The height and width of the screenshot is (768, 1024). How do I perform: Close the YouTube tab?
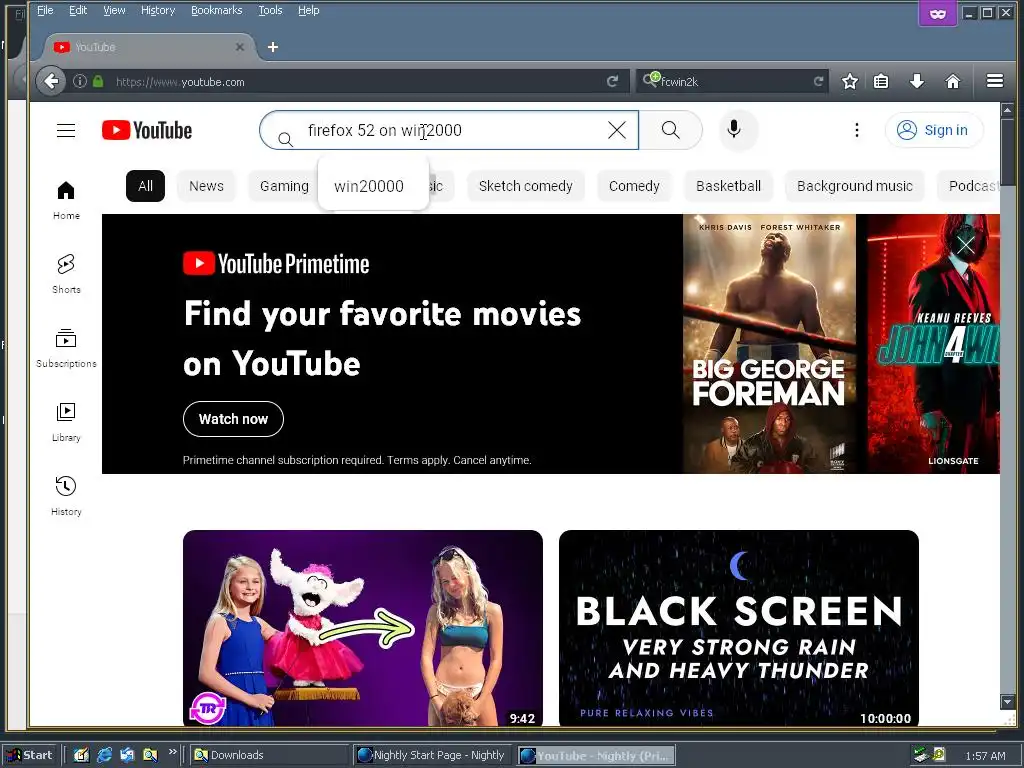pos(240,47)
